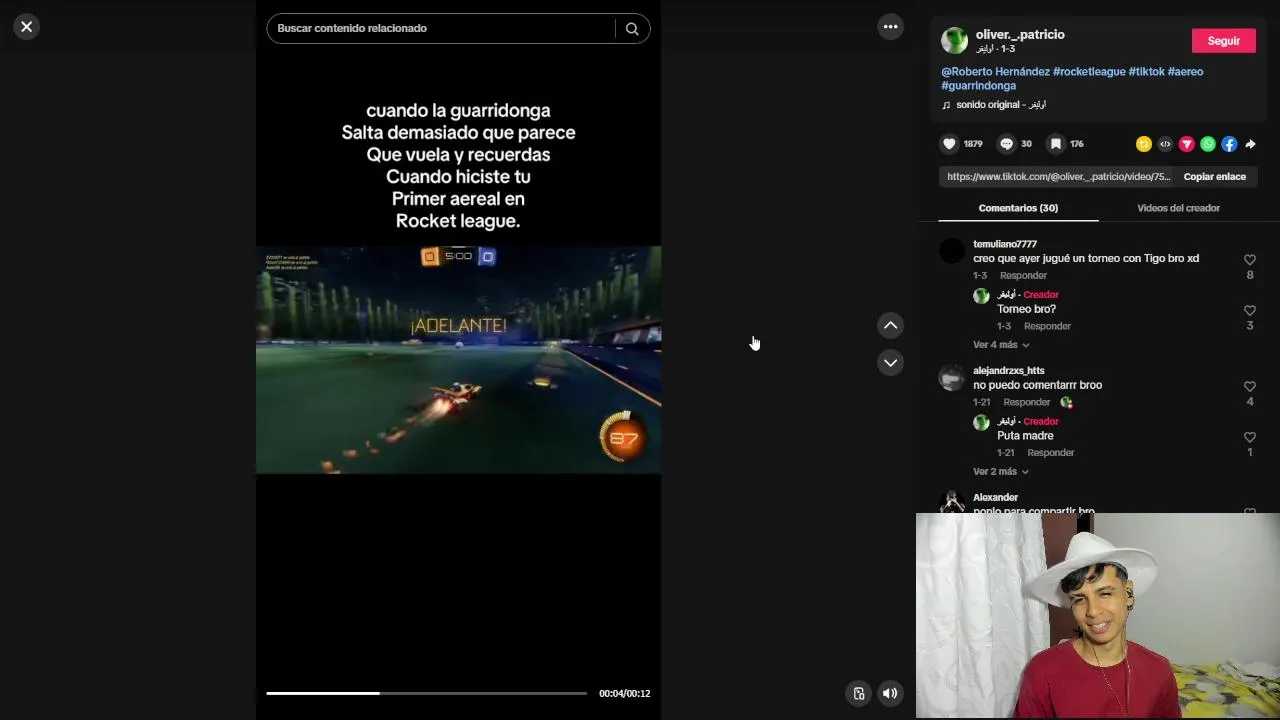
Task: Get embed code via code icon
Action: tap(1165, 144)
